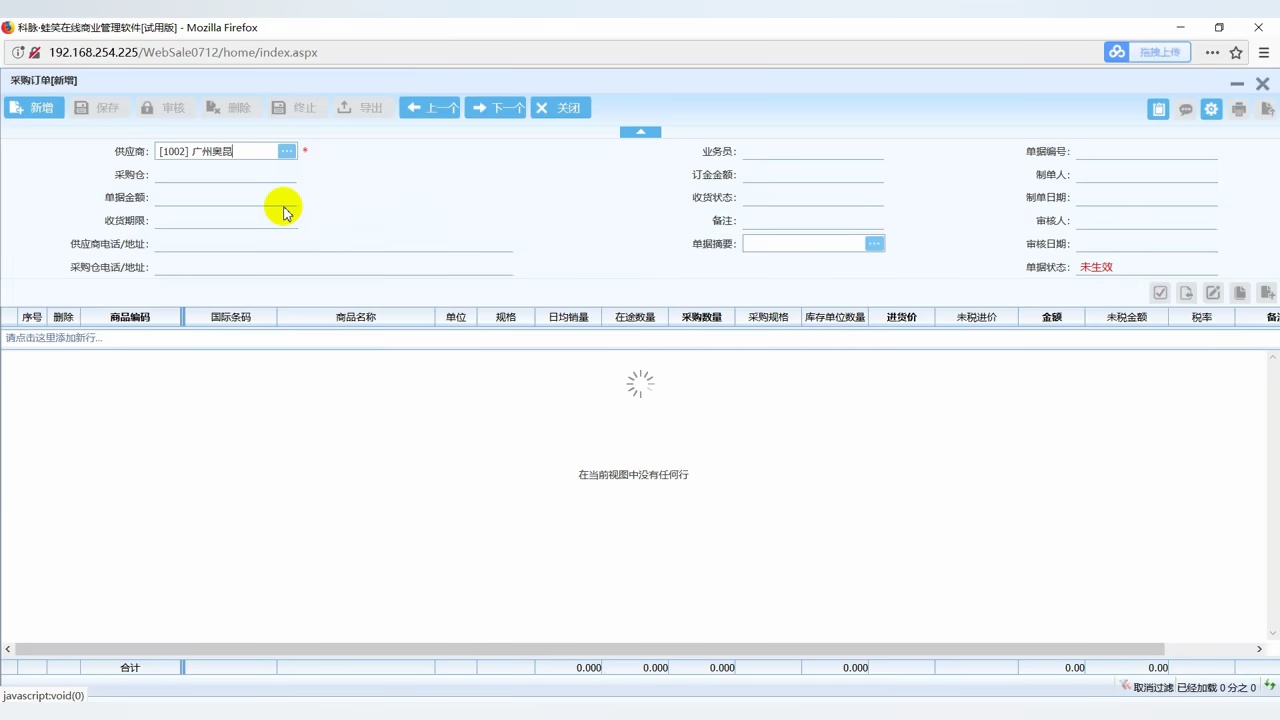The height and width of the screenshot is (720, 1280).
Task: Open the speech bubble comments icon
Action: pyautogui.click(x=1185, y=109)
